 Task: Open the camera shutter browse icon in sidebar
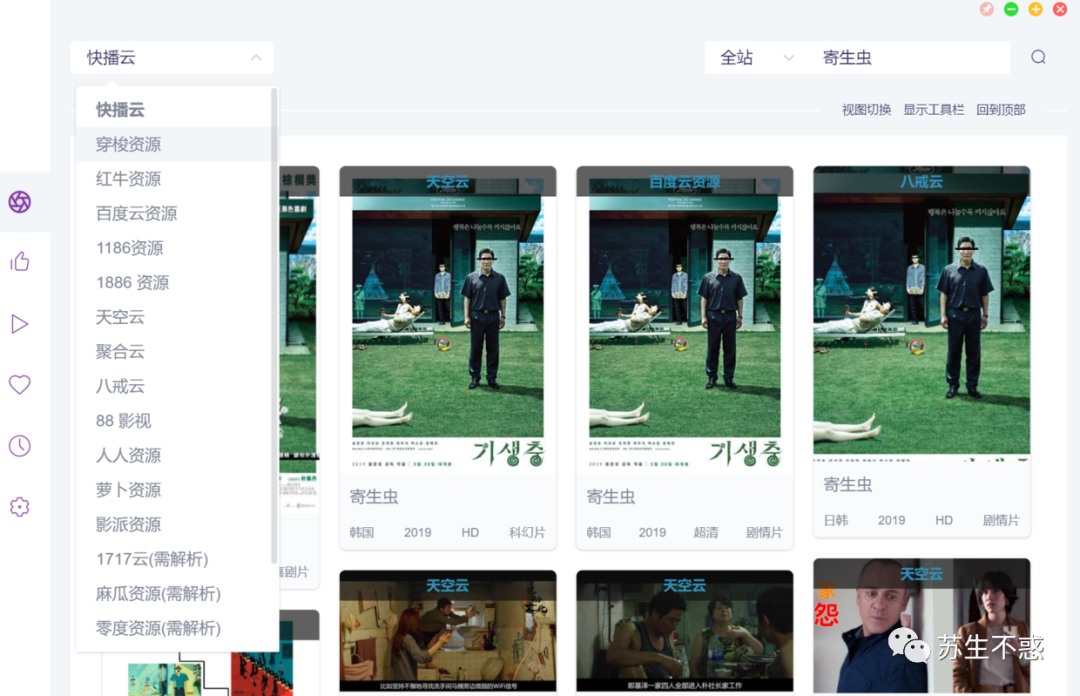point(19,202)
